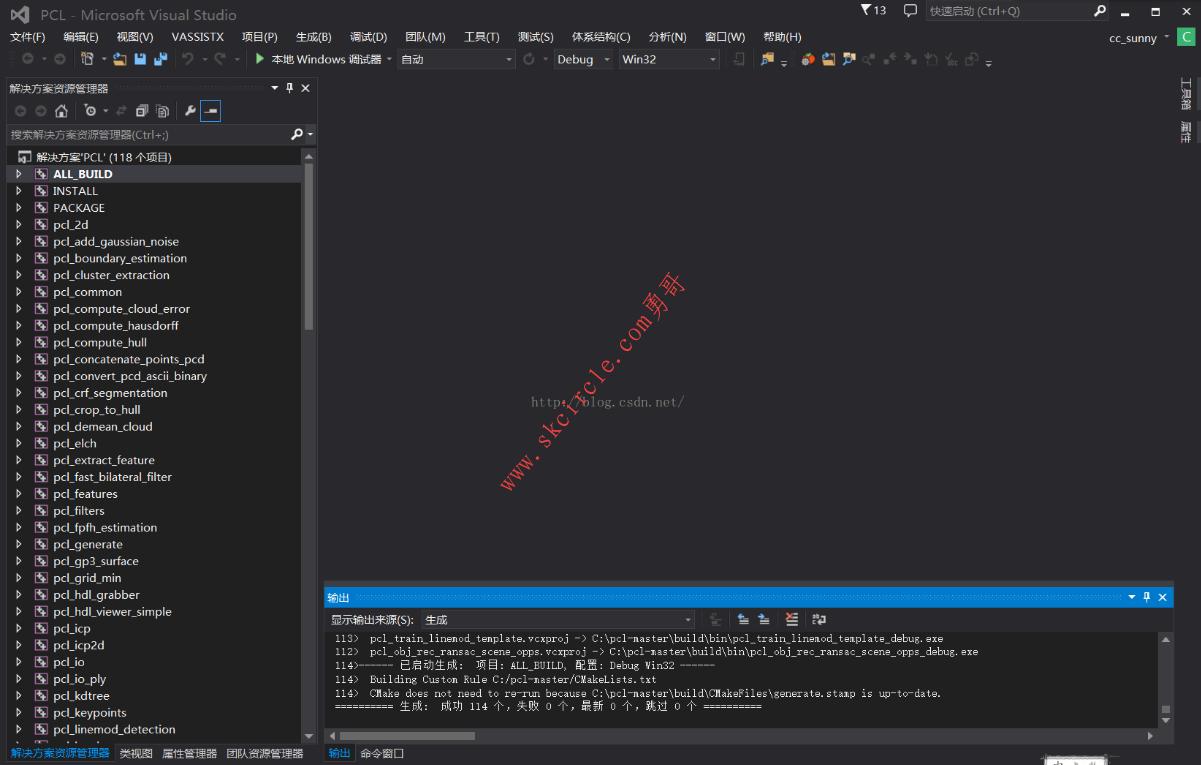Open the cc_sunny account dropdown

[1139, 38]
